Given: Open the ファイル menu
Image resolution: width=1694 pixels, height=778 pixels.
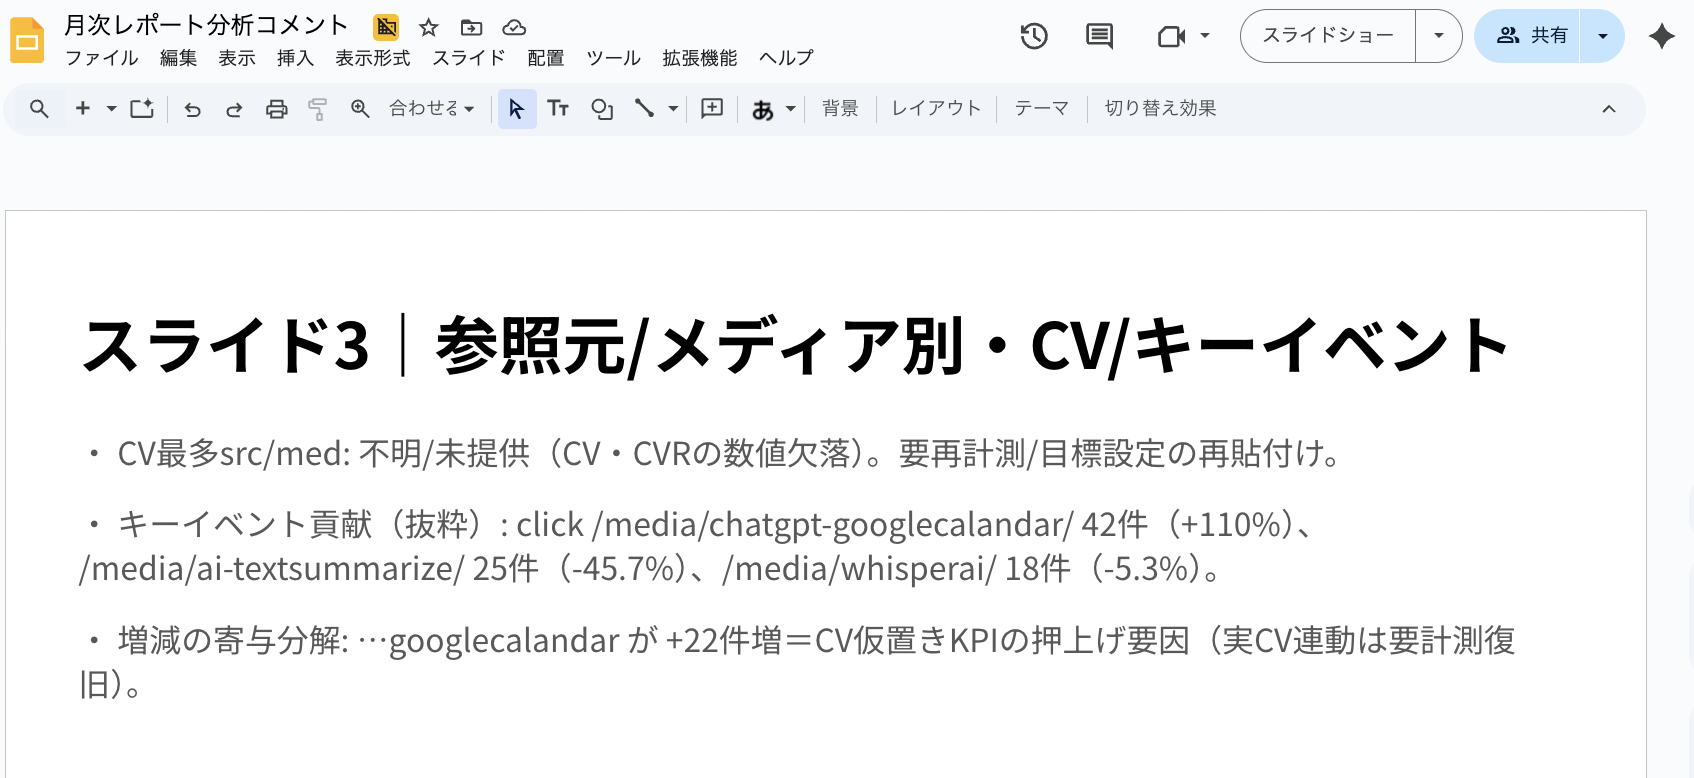Looking at the screenshot, I should 101,58.
